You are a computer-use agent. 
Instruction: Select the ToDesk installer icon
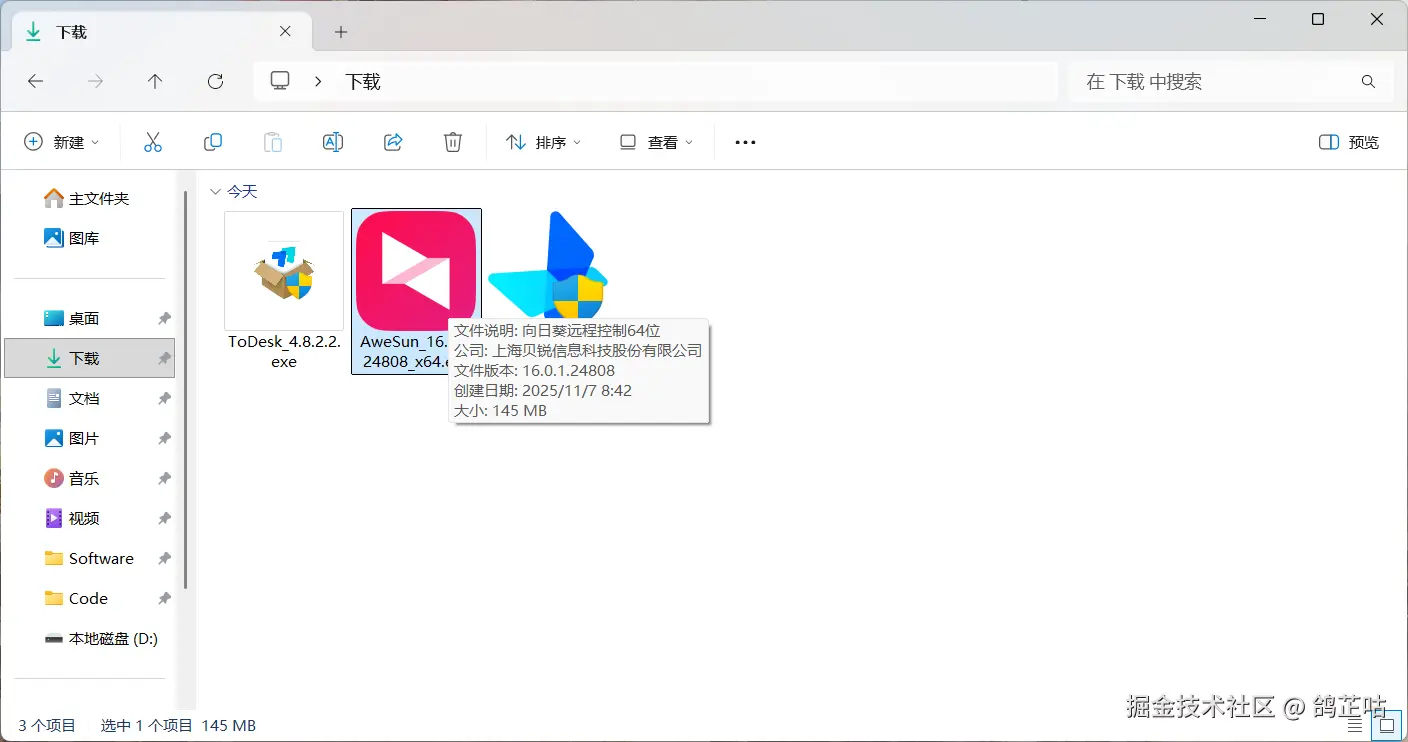point(284,271)
